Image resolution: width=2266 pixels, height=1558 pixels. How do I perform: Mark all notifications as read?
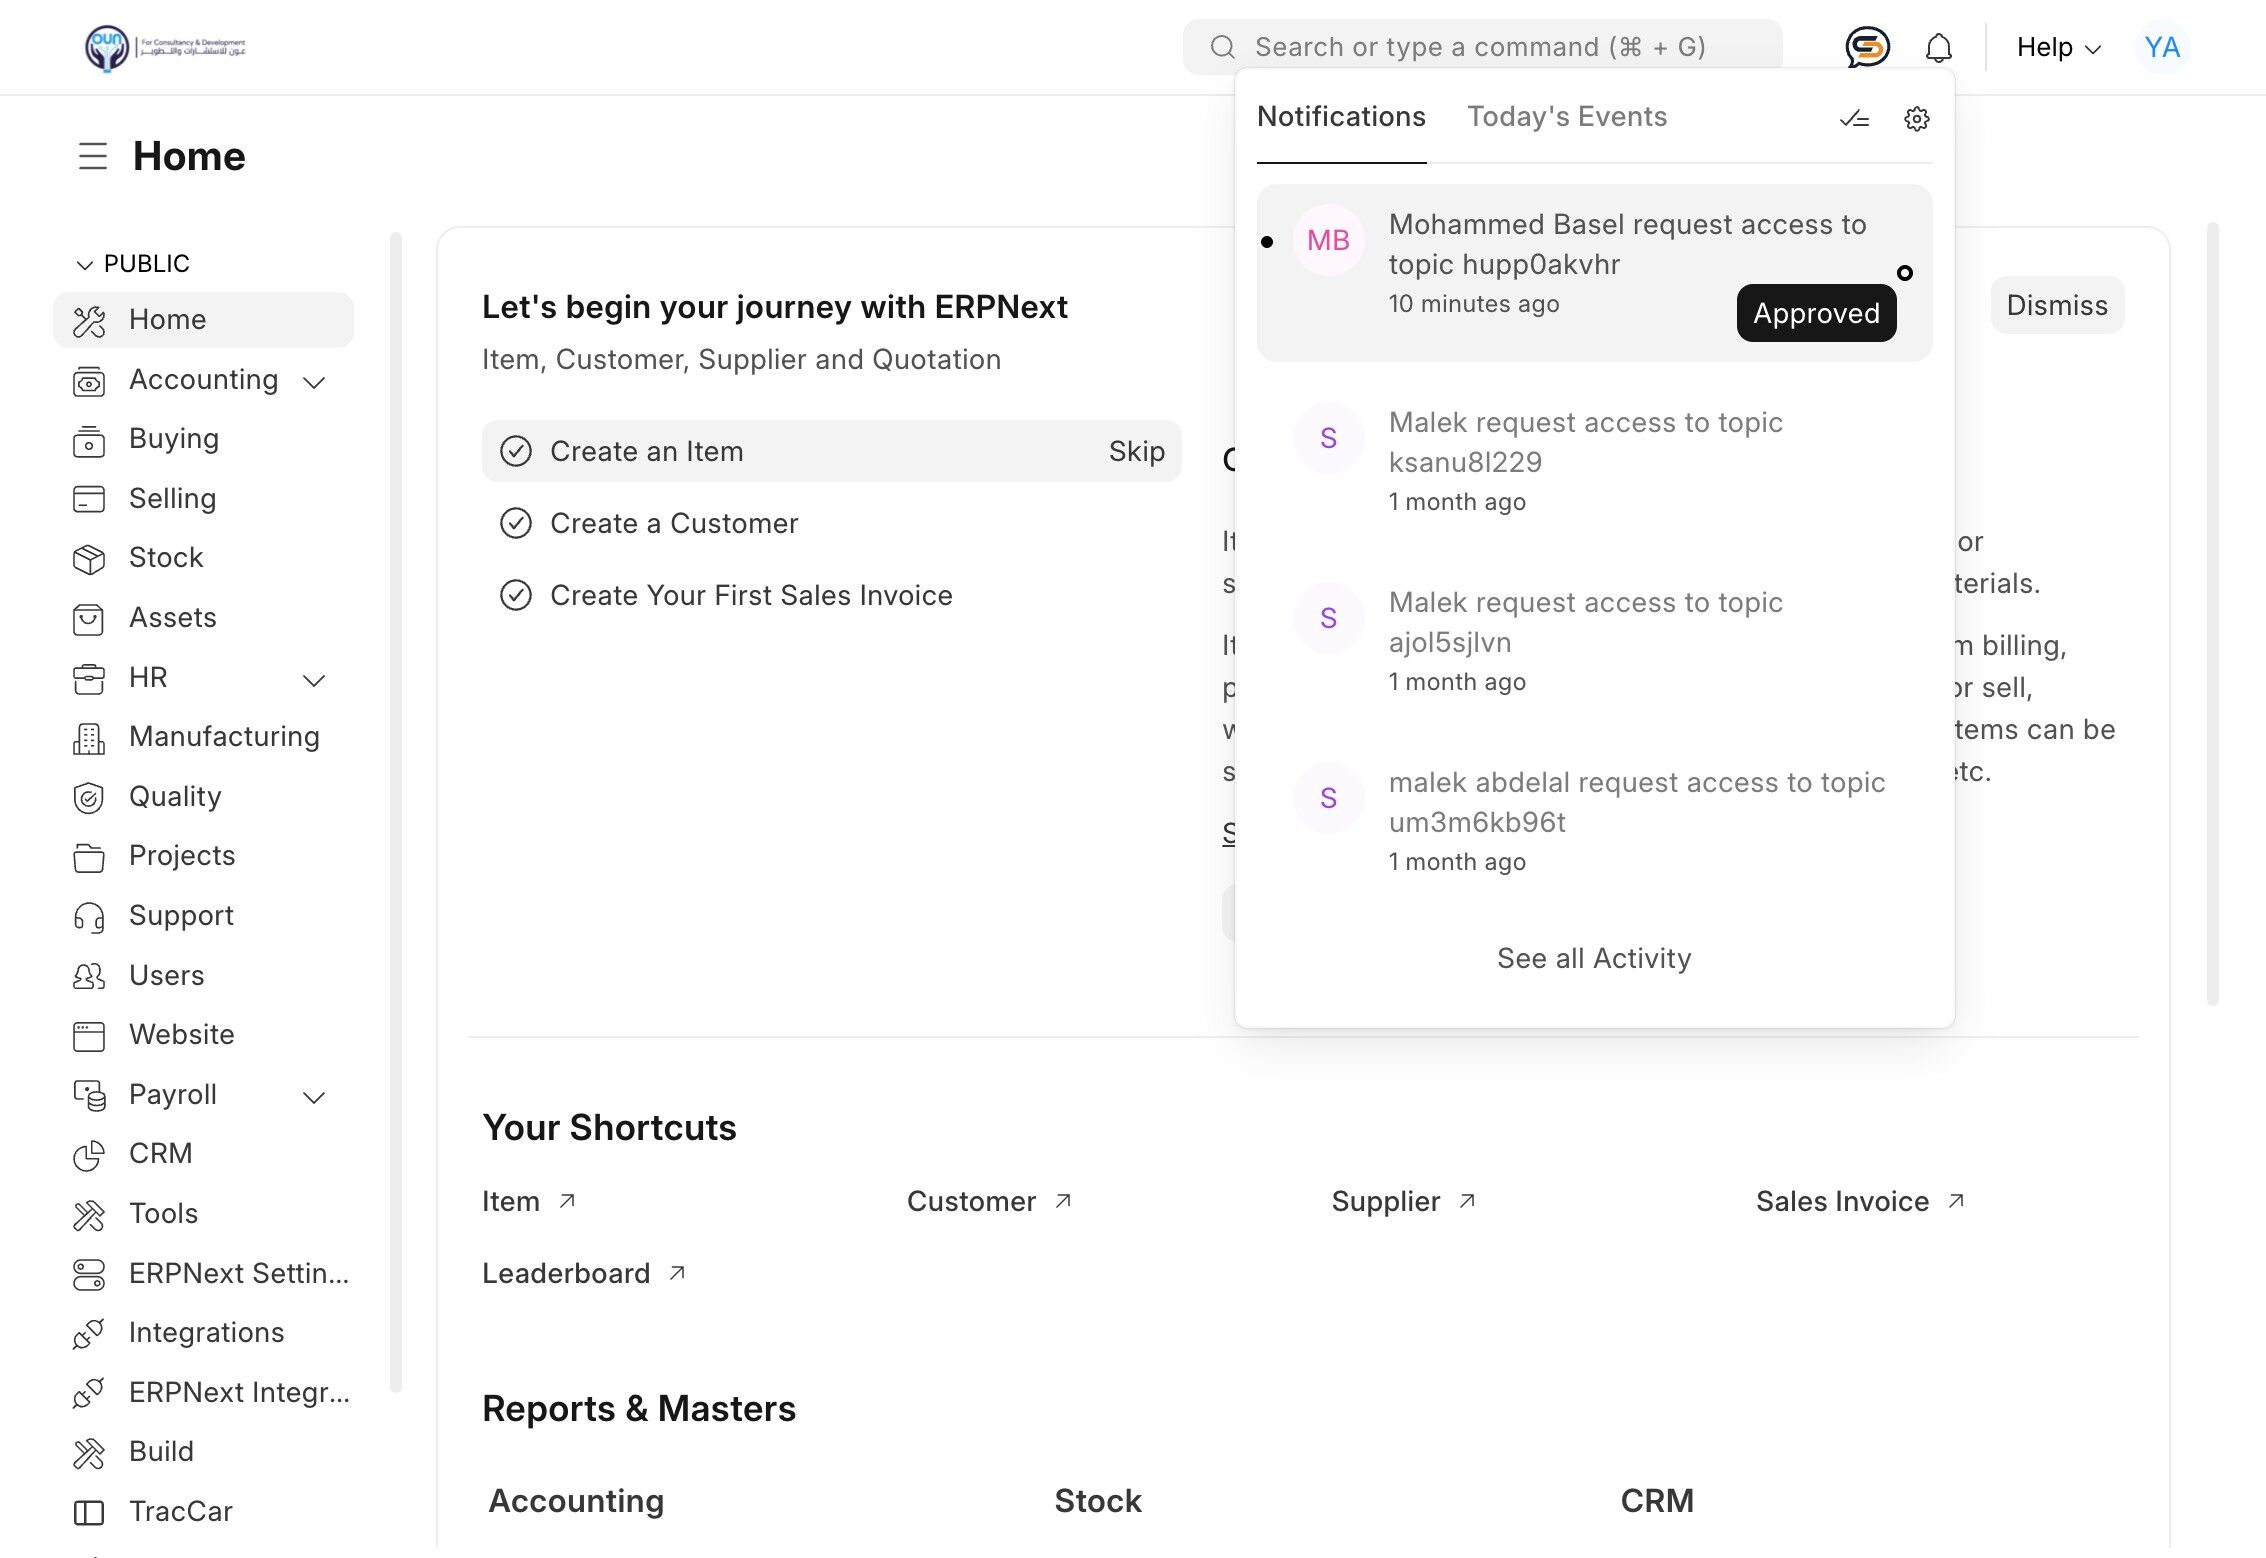click(x=1854, y=119)
